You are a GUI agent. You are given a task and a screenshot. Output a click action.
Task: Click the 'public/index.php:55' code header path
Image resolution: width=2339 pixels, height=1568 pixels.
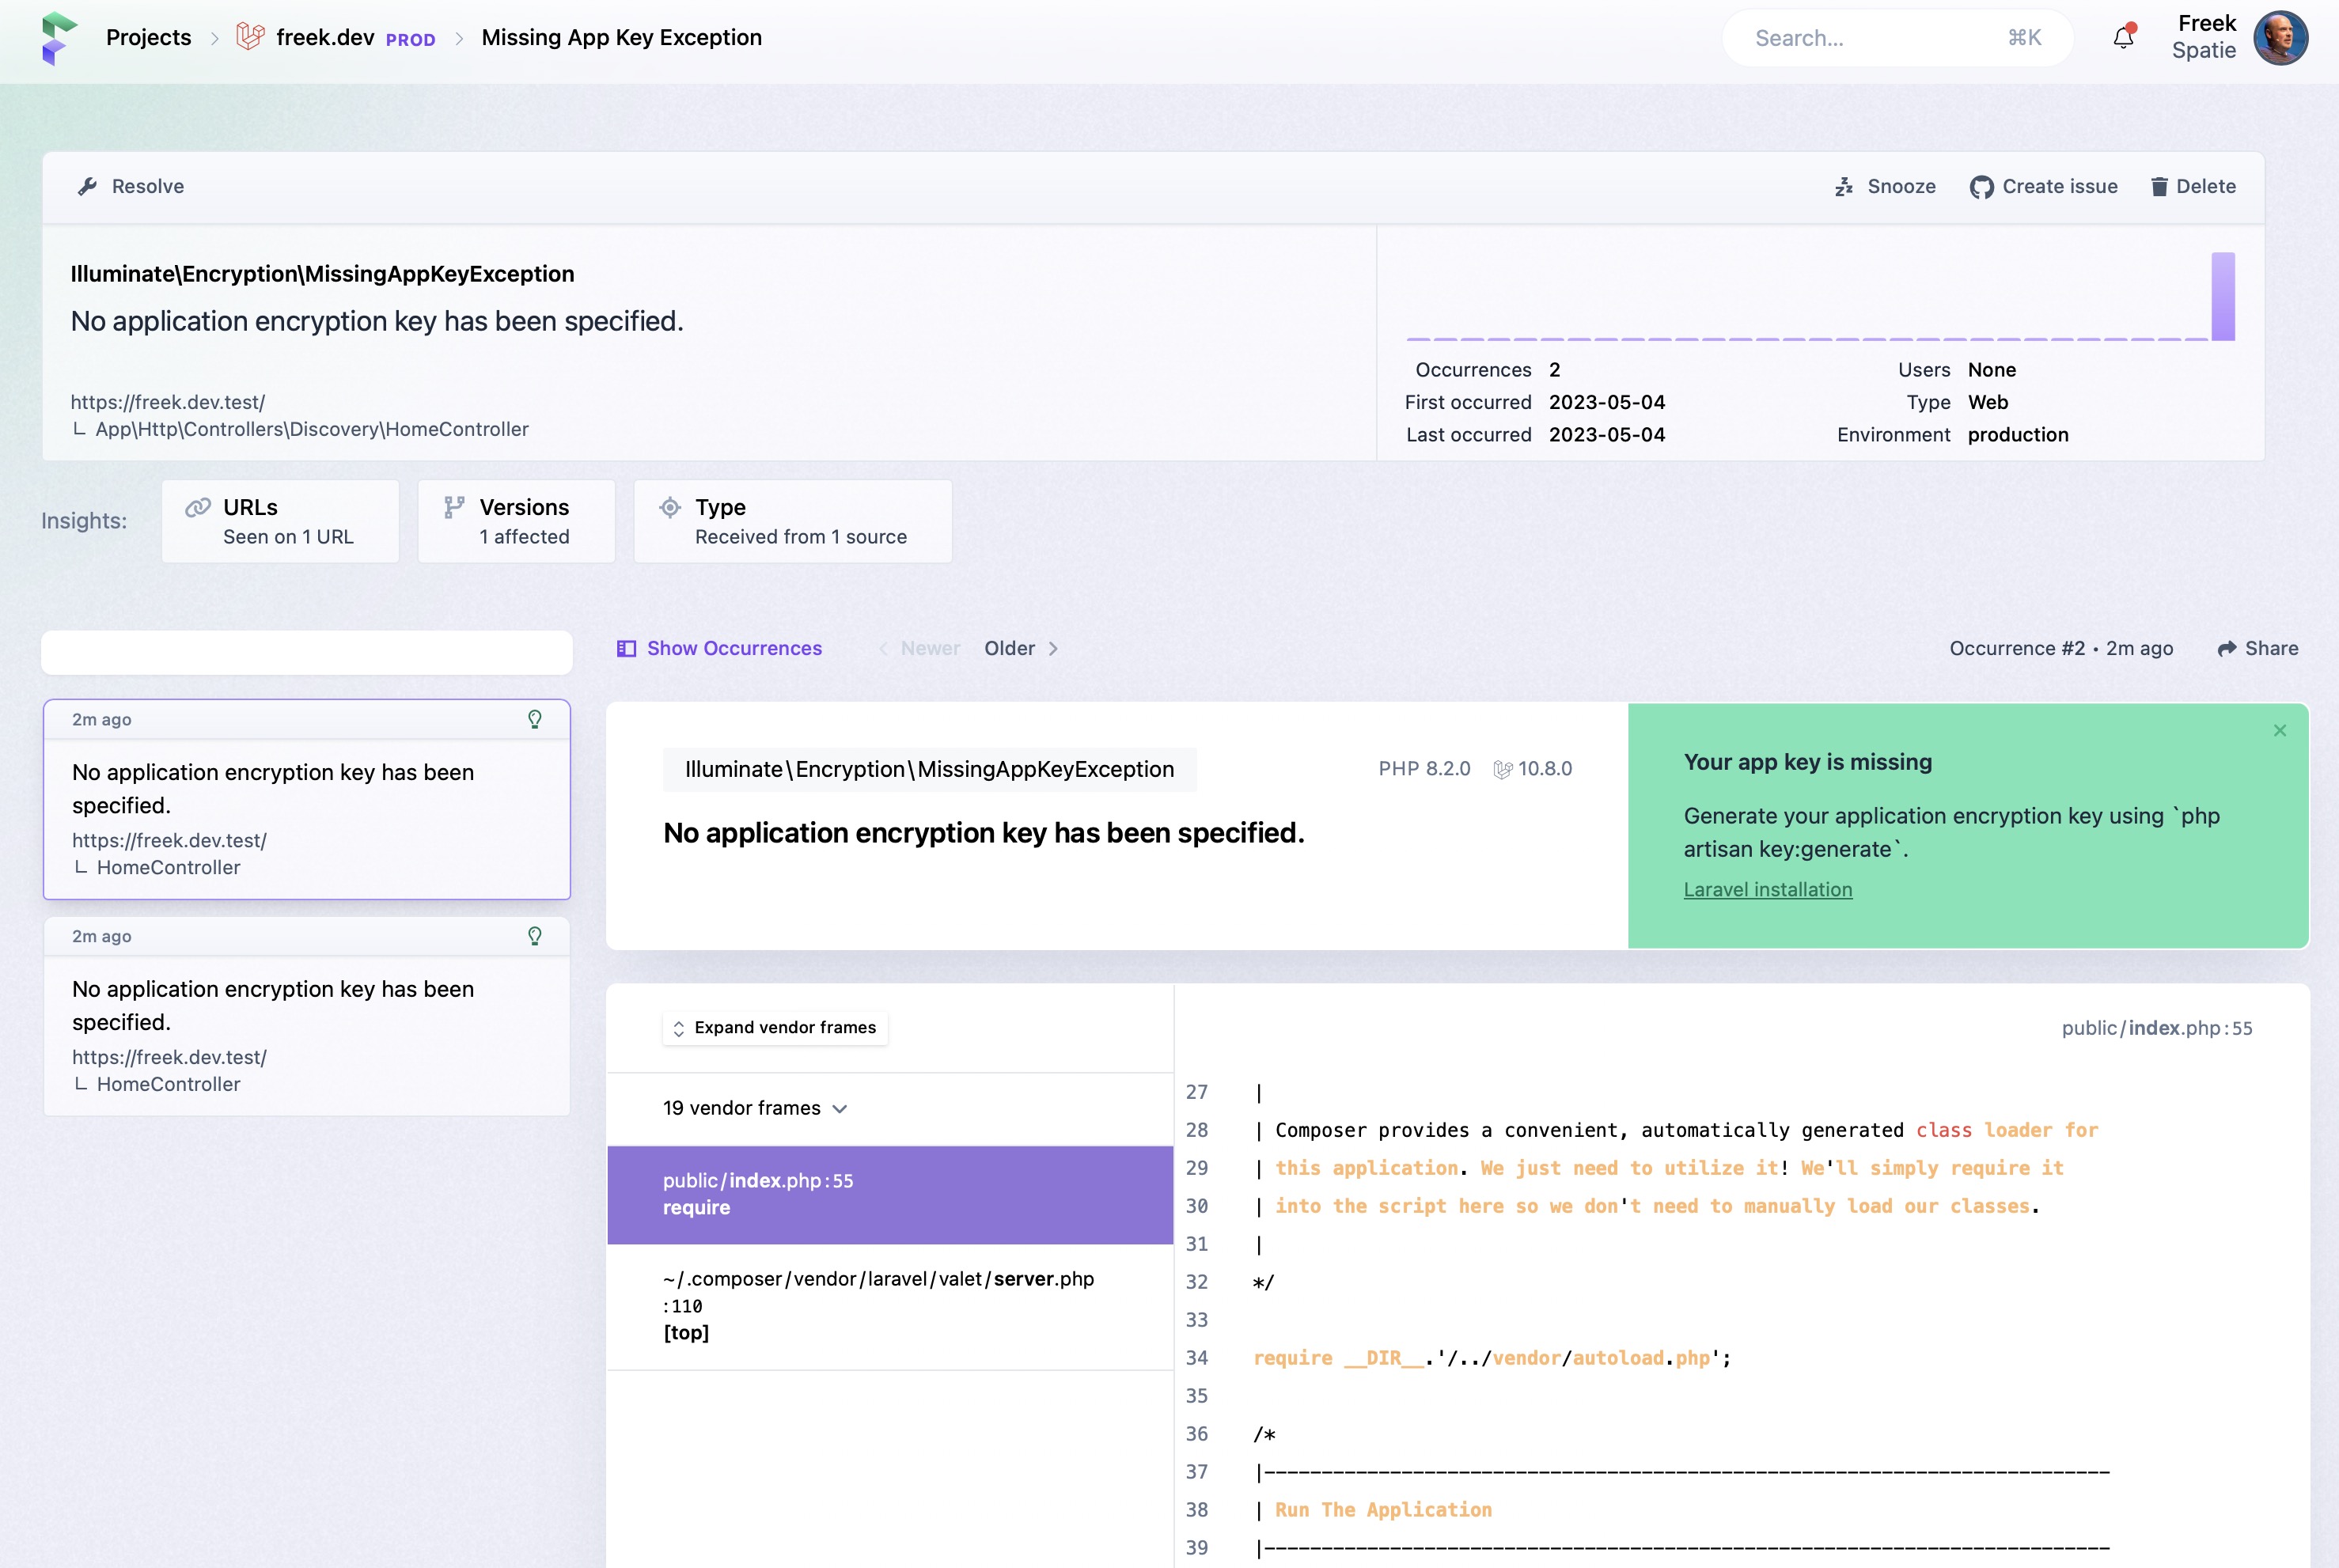(x=2157, y=1029)
